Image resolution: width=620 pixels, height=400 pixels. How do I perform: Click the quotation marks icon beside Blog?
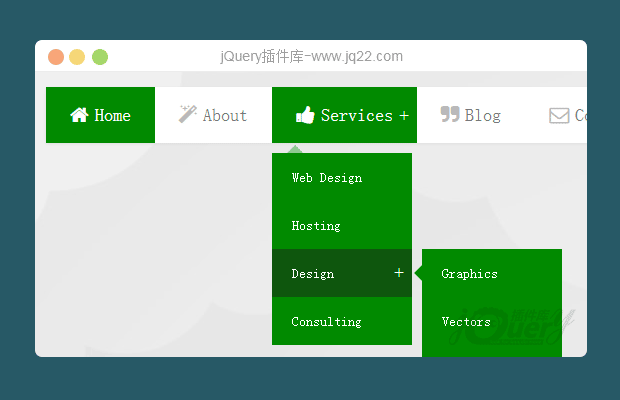(x=450, y=114)
